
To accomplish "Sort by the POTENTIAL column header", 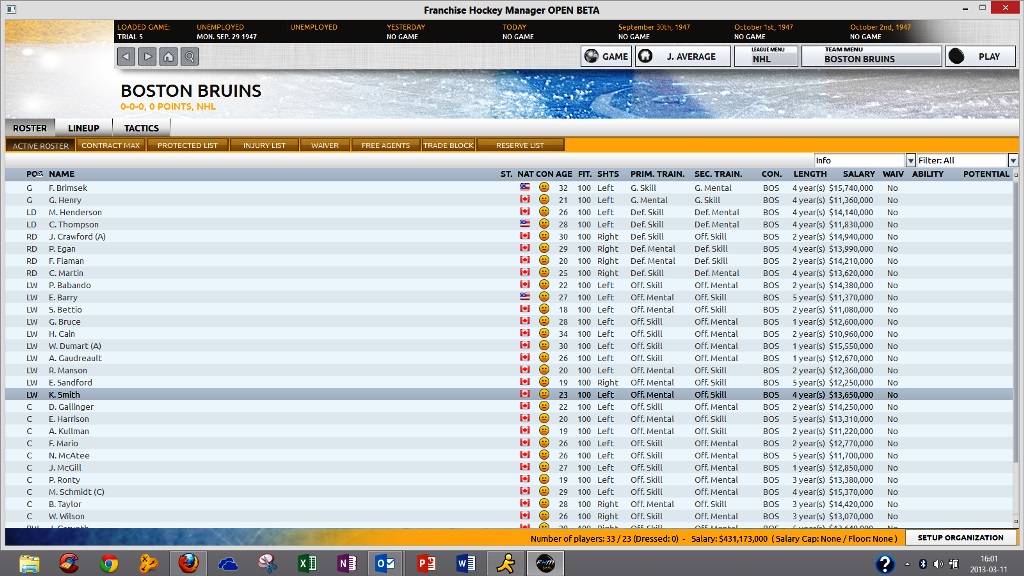I will tap(986, 174).
